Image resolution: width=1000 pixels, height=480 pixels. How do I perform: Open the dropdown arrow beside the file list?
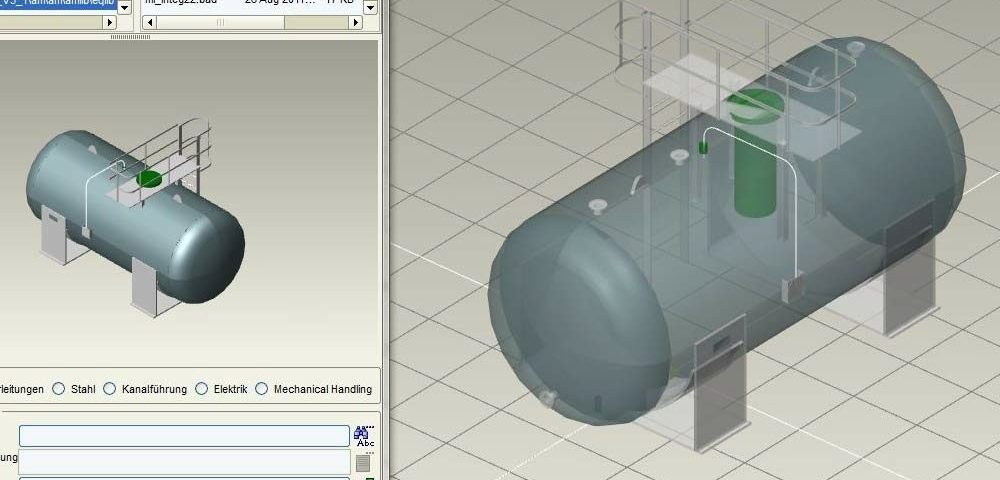coord(371,6)
